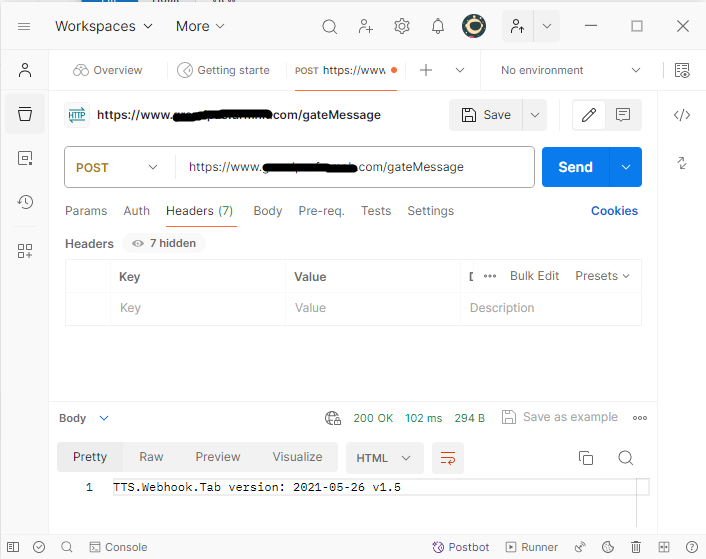Viewport: 706px width, 559px height.
Task: Open History in the sidebar
Action: click(25, 202)
